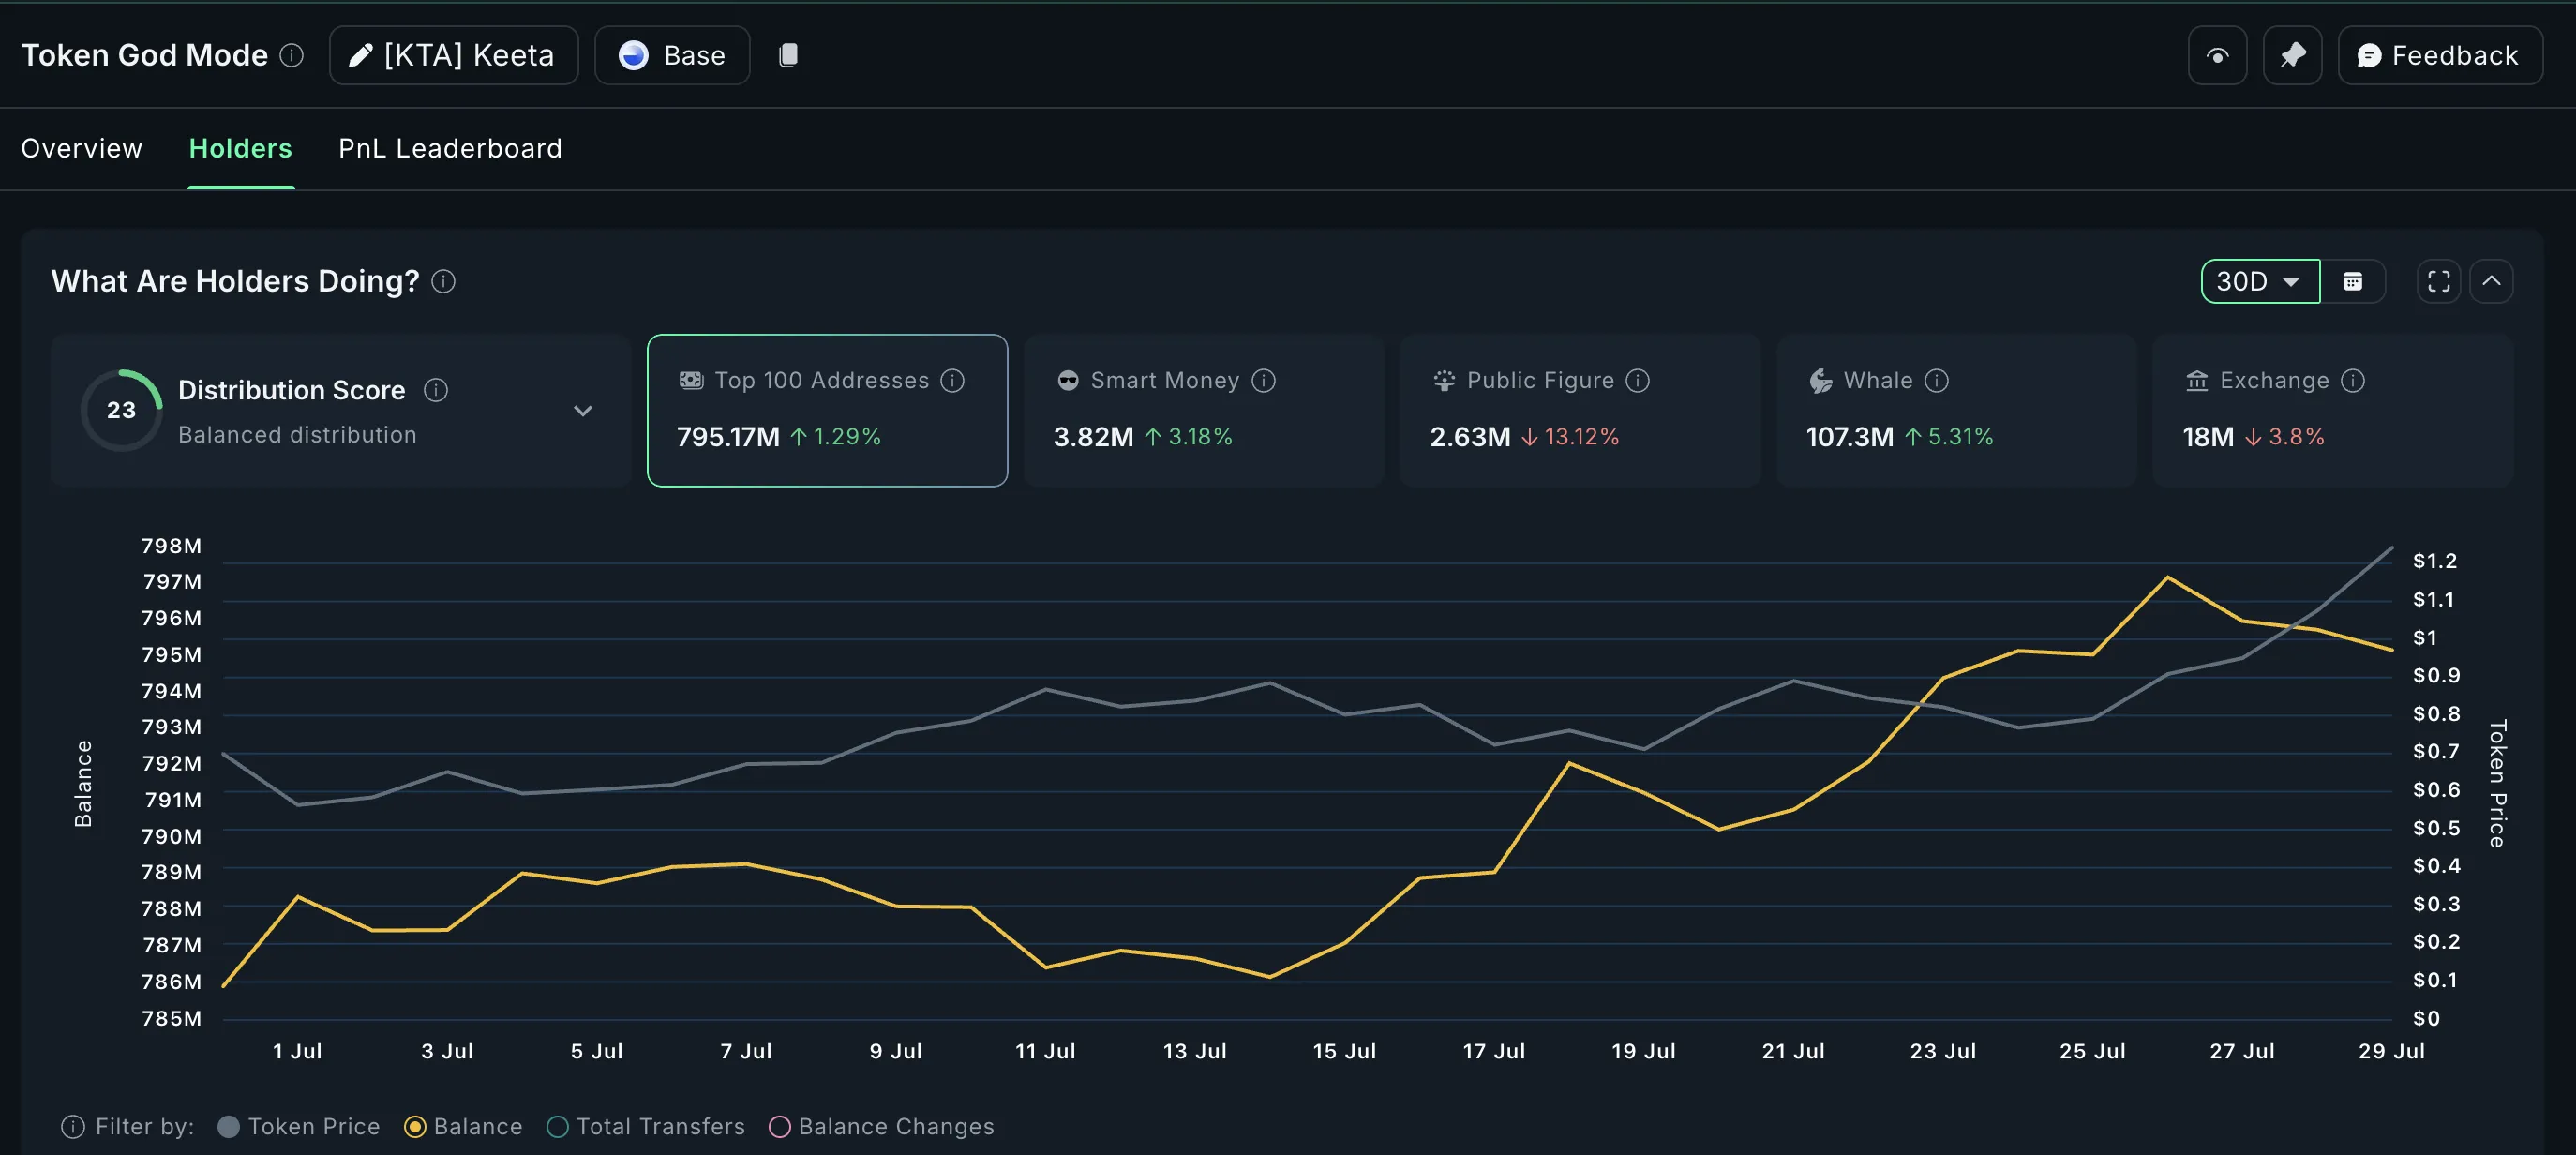Image resolution: width=2576 pixels, height=1155 pixels.
Task: Switch to the Overview tab
Action: (x=82, y=148)
